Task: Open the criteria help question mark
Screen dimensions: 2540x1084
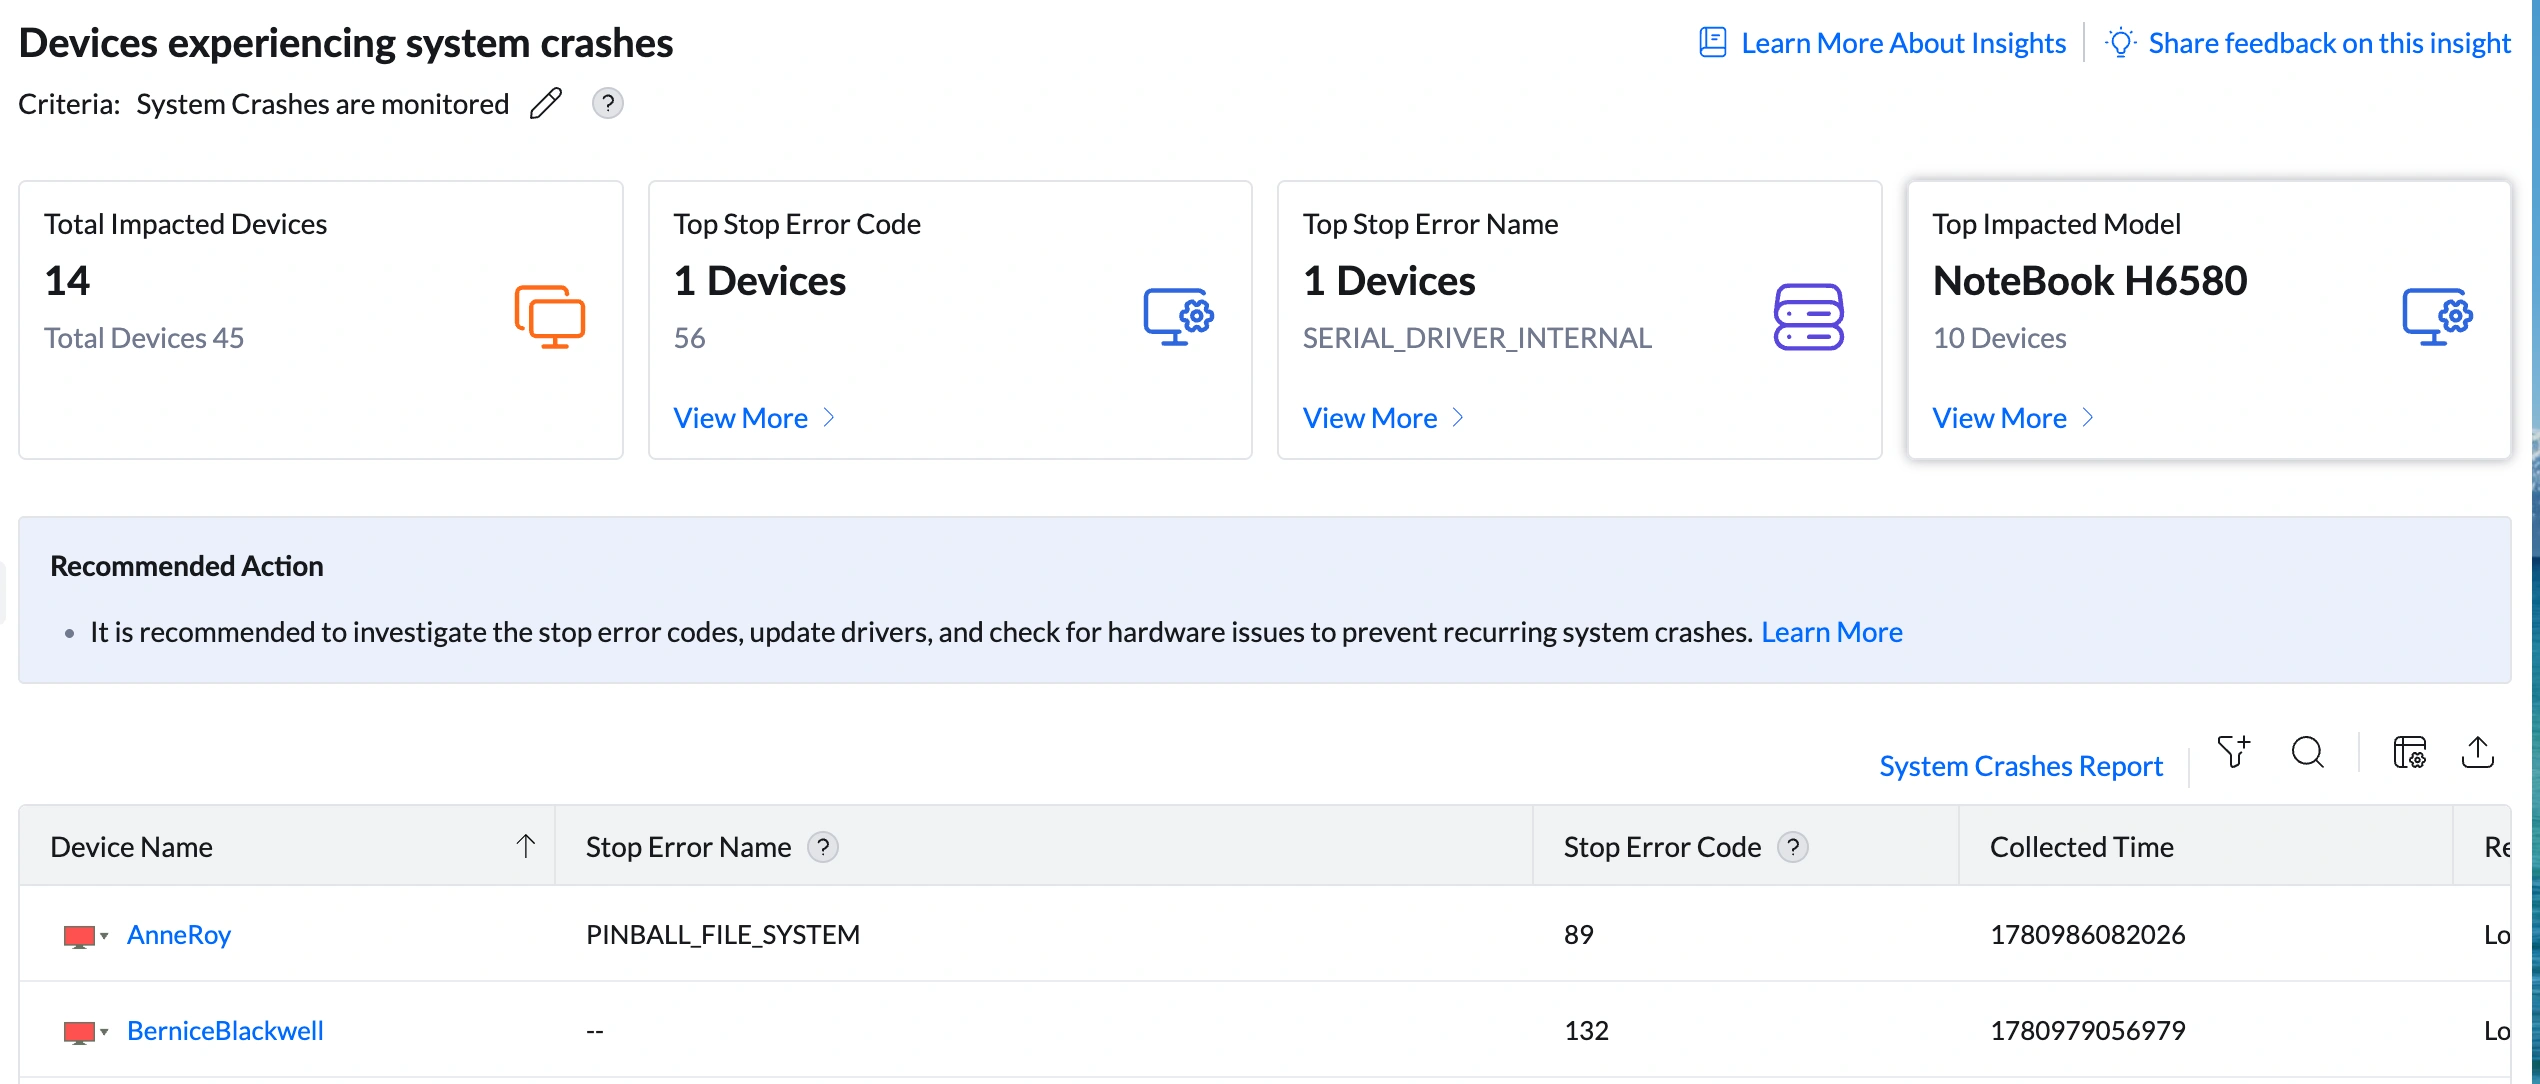Action: [x=607, y=103]
